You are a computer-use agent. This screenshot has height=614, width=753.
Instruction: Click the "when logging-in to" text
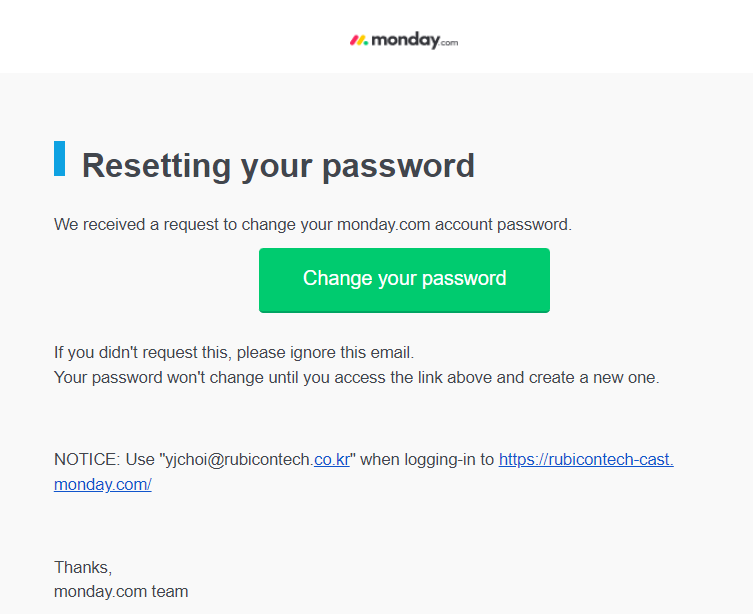[x=427, y=459]
